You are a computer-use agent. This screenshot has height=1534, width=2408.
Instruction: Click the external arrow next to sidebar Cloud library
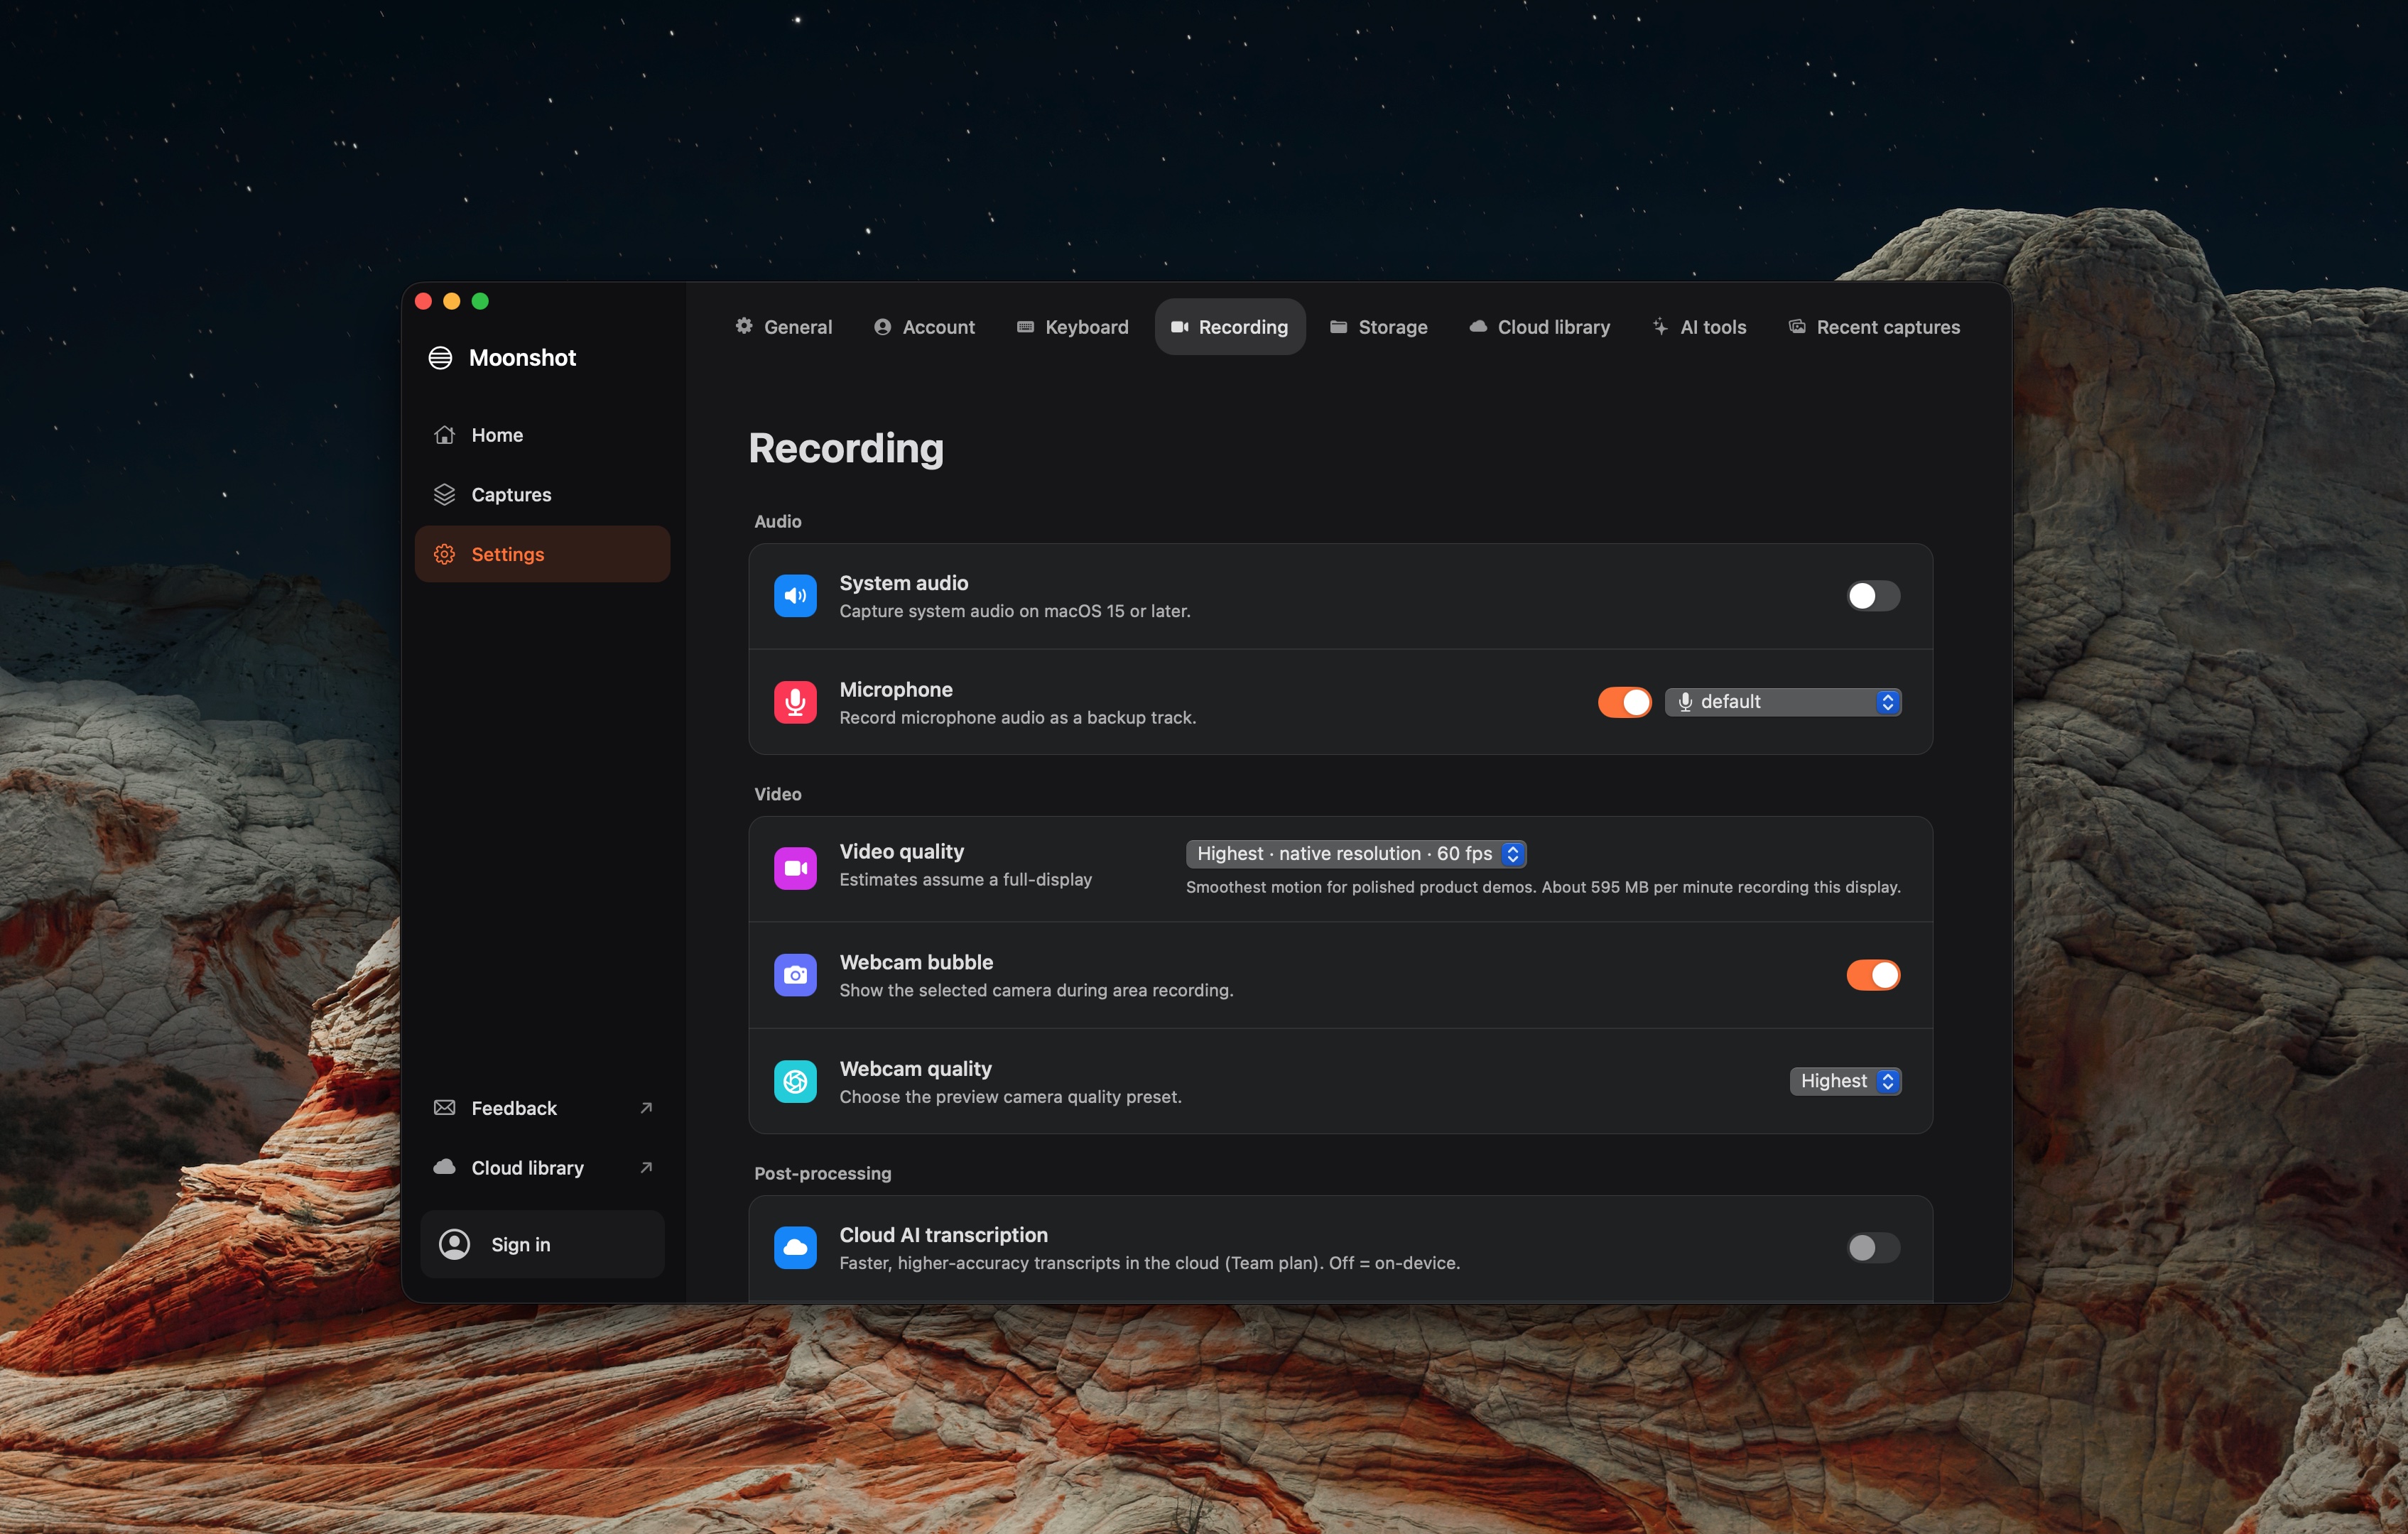coord(646,1167)
